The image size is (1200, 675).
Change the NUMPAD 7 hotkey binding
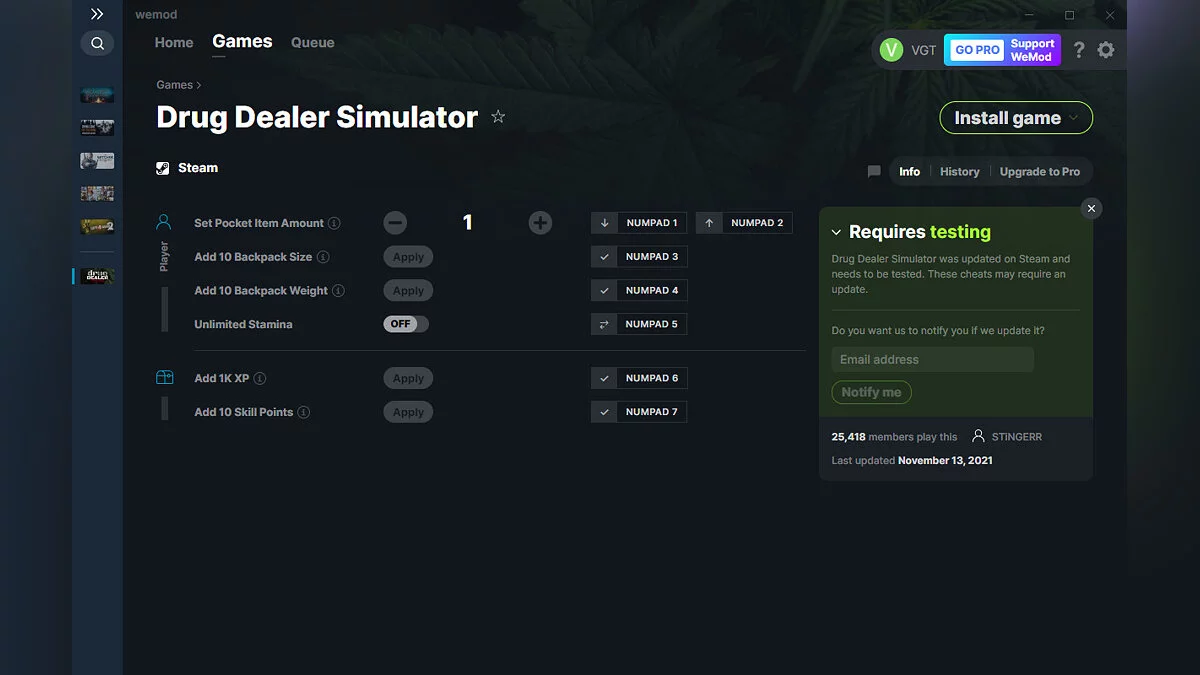[x=652, y=412]
